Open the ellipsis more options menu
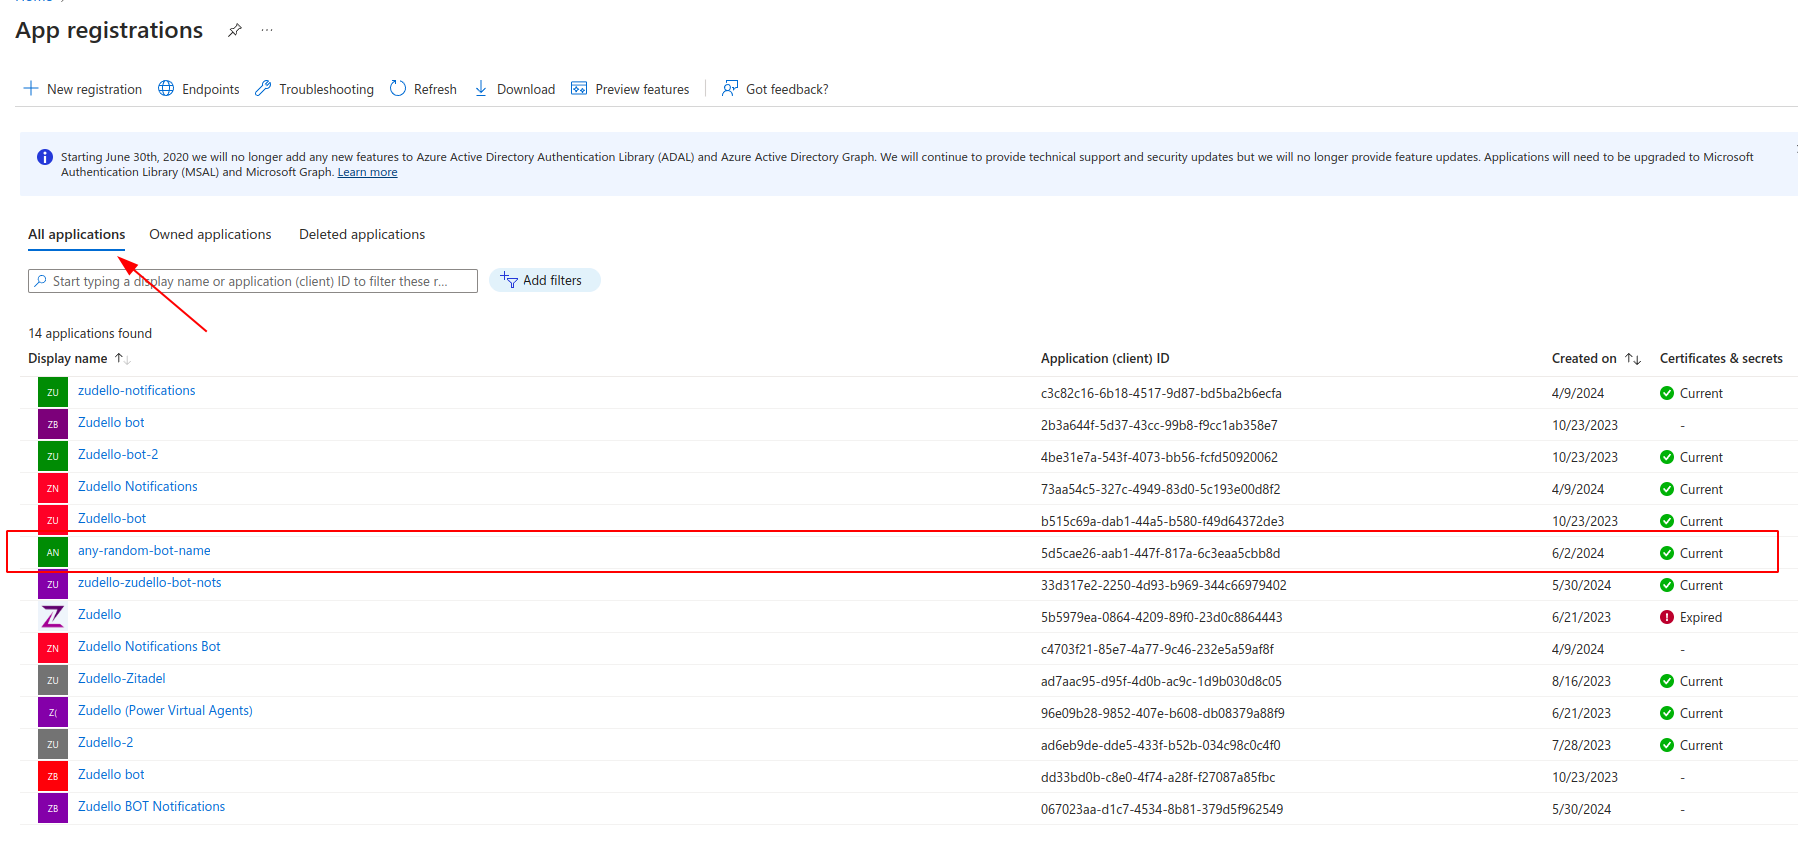 click(x=267, y=30)
